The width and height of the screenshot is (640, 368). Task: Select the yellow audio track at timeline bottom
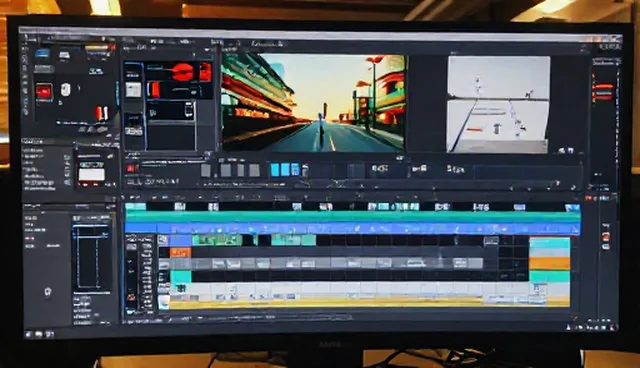[369, 303]
